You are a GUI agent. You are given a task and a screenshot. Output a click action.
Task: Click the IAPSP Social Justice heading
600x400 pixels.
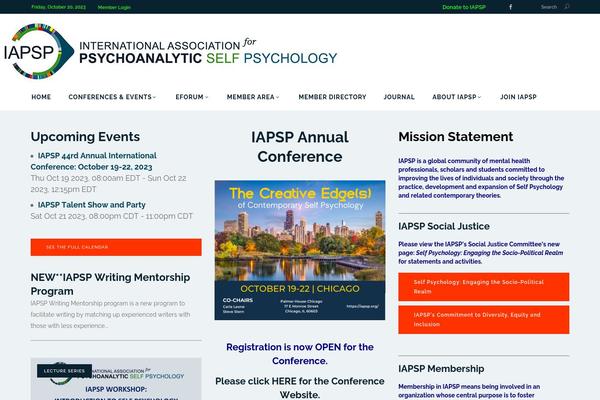(x=444, y=226)
